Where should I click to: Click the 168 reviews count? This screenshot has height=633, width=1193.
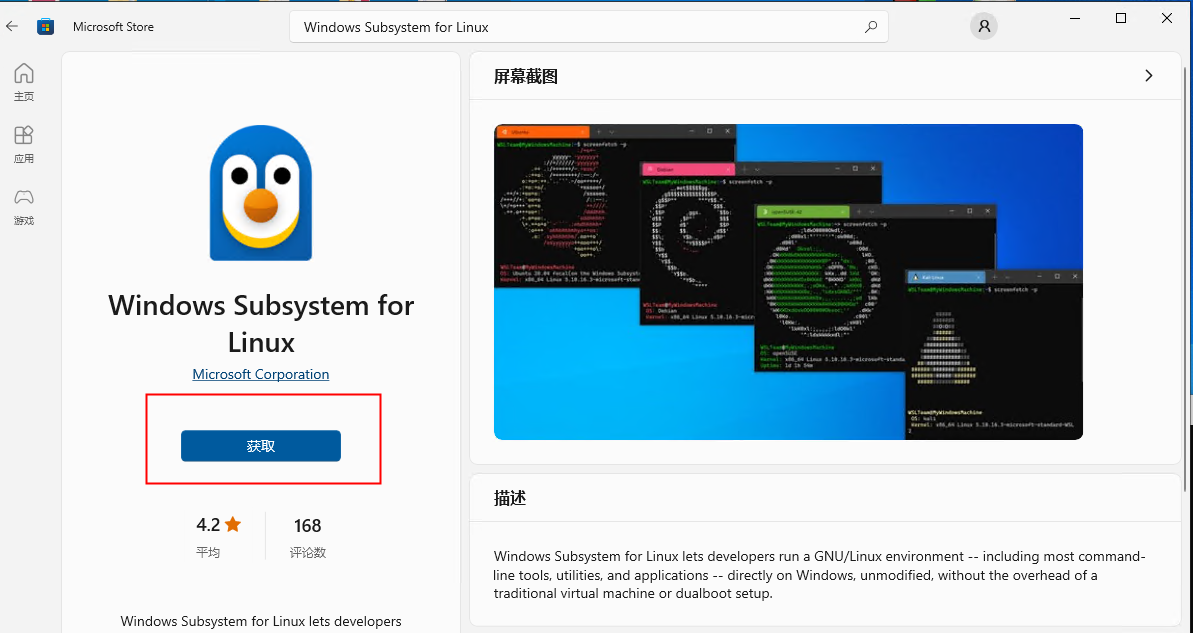[x=307, y=526]
